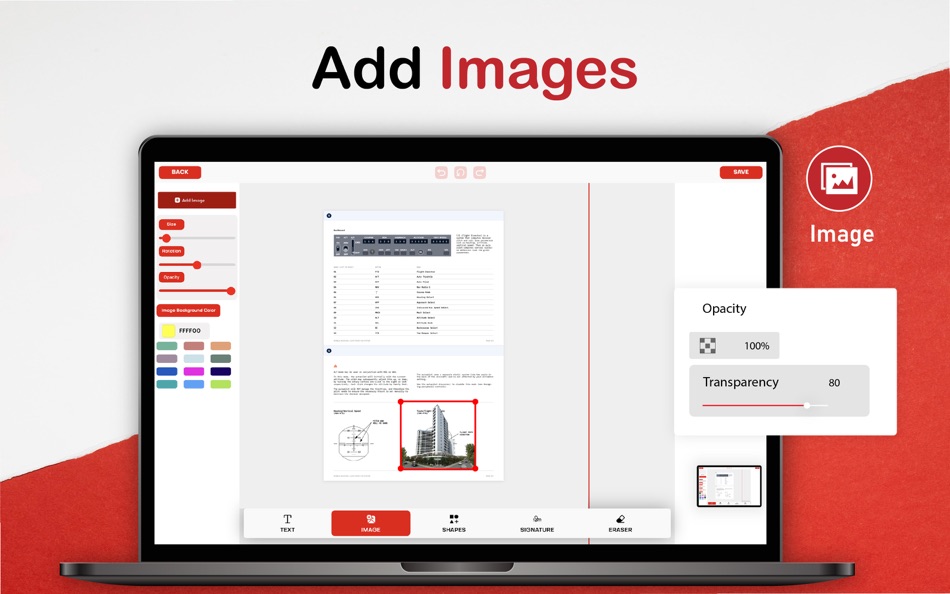This screenshot has width=950, height=594.
Task: Pick the mauve gray color swatch
Action: (167, 359)
